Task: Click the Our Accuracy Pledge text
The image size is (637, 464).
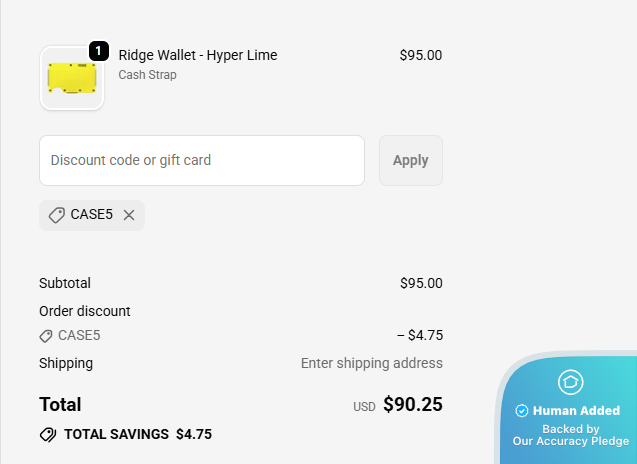Action: click(x=570, y=441)
